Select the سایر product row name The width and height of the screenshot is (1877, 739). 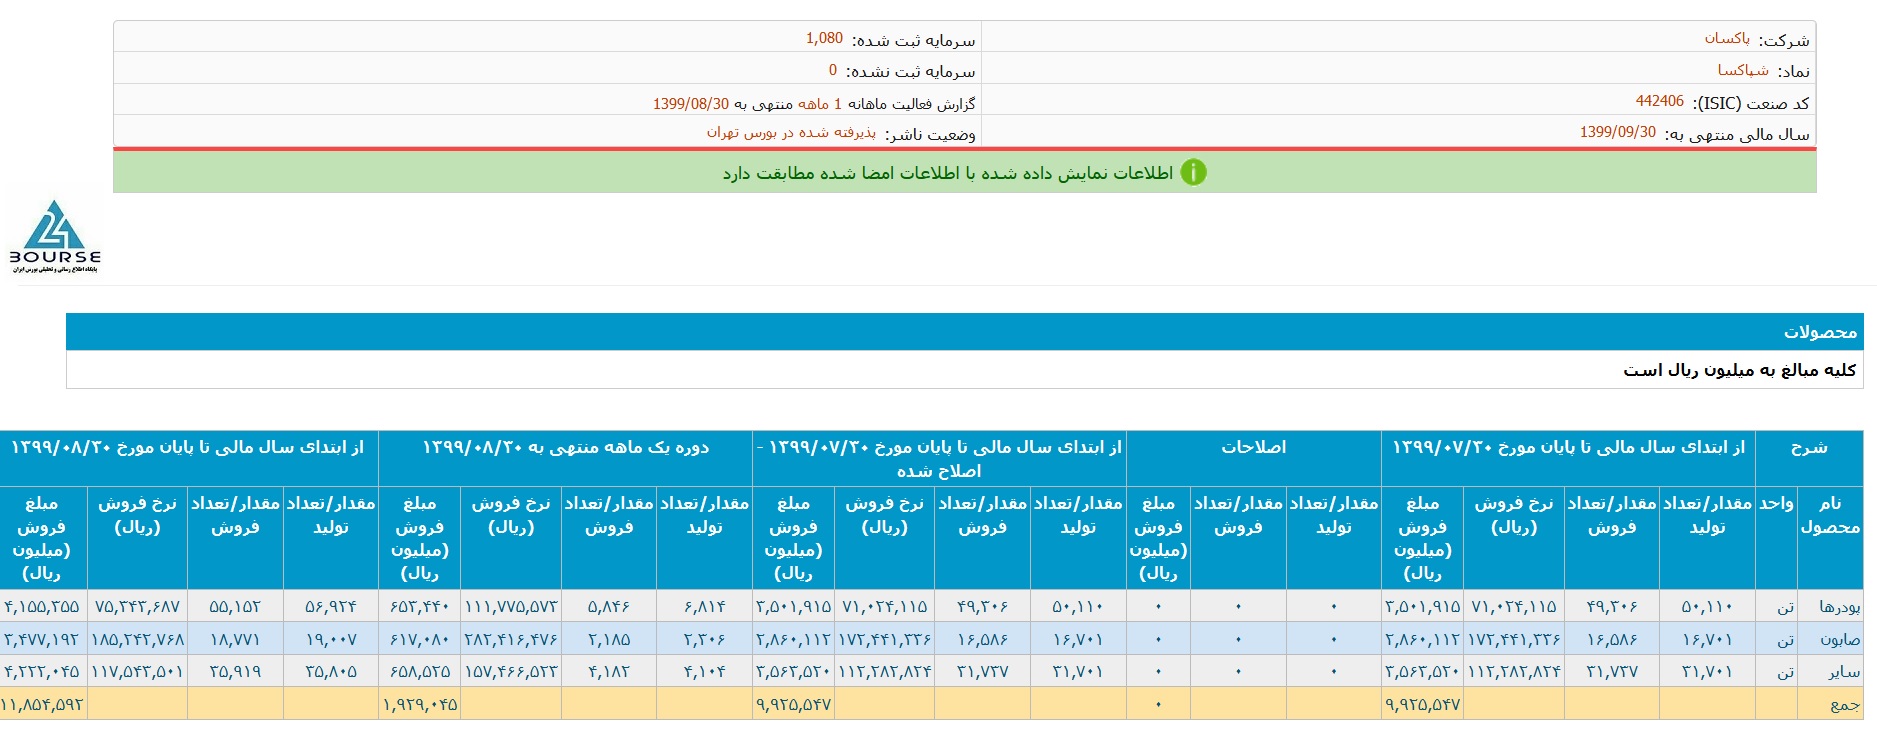point(1845,671)
